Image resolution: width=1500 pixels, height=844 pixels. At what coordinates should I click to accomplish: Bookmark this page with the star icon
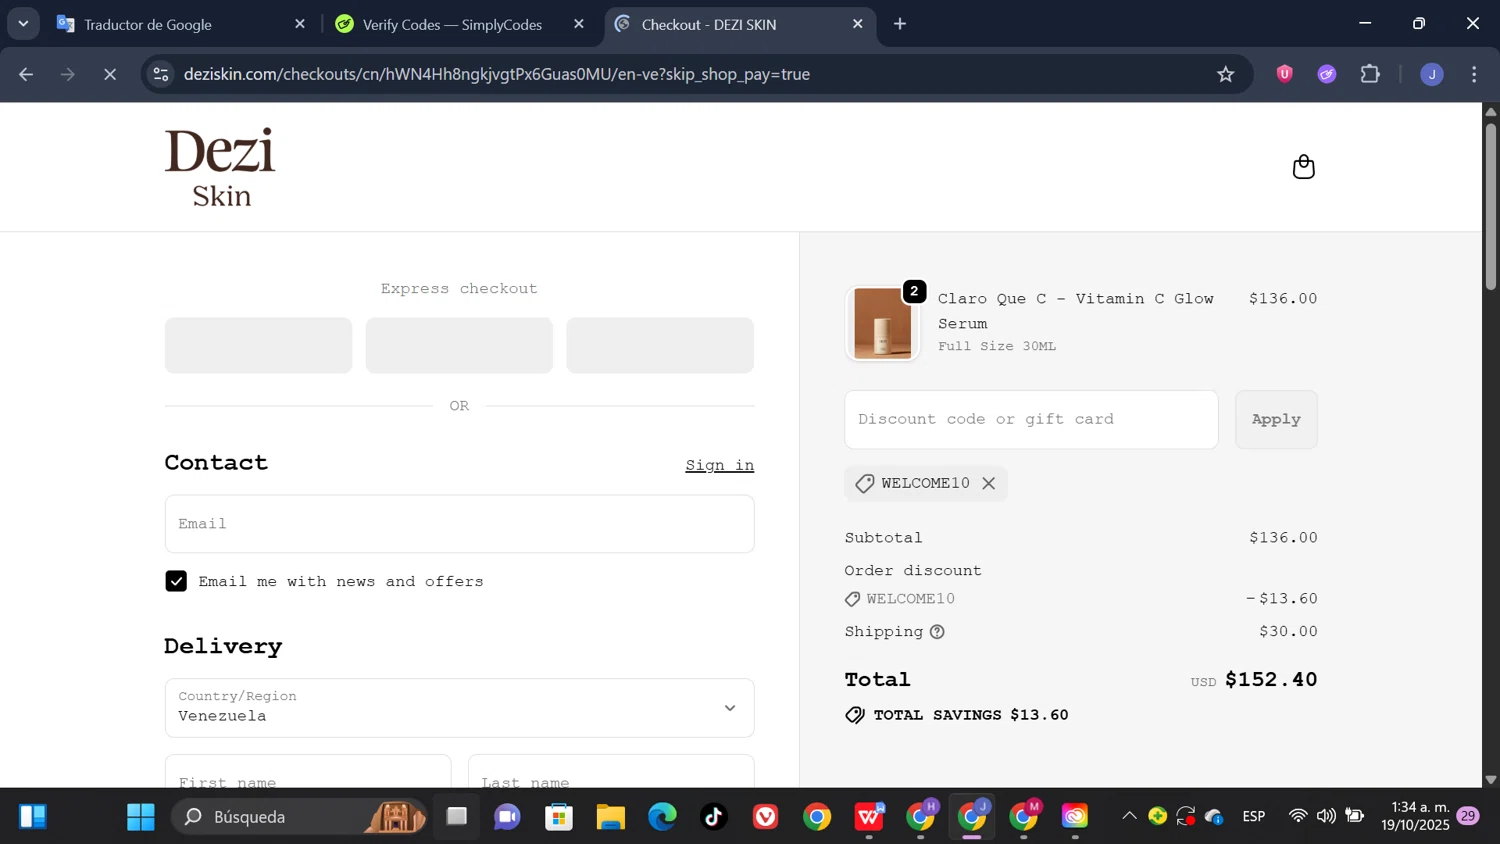pyautogui.click(x=1225, y=74)
